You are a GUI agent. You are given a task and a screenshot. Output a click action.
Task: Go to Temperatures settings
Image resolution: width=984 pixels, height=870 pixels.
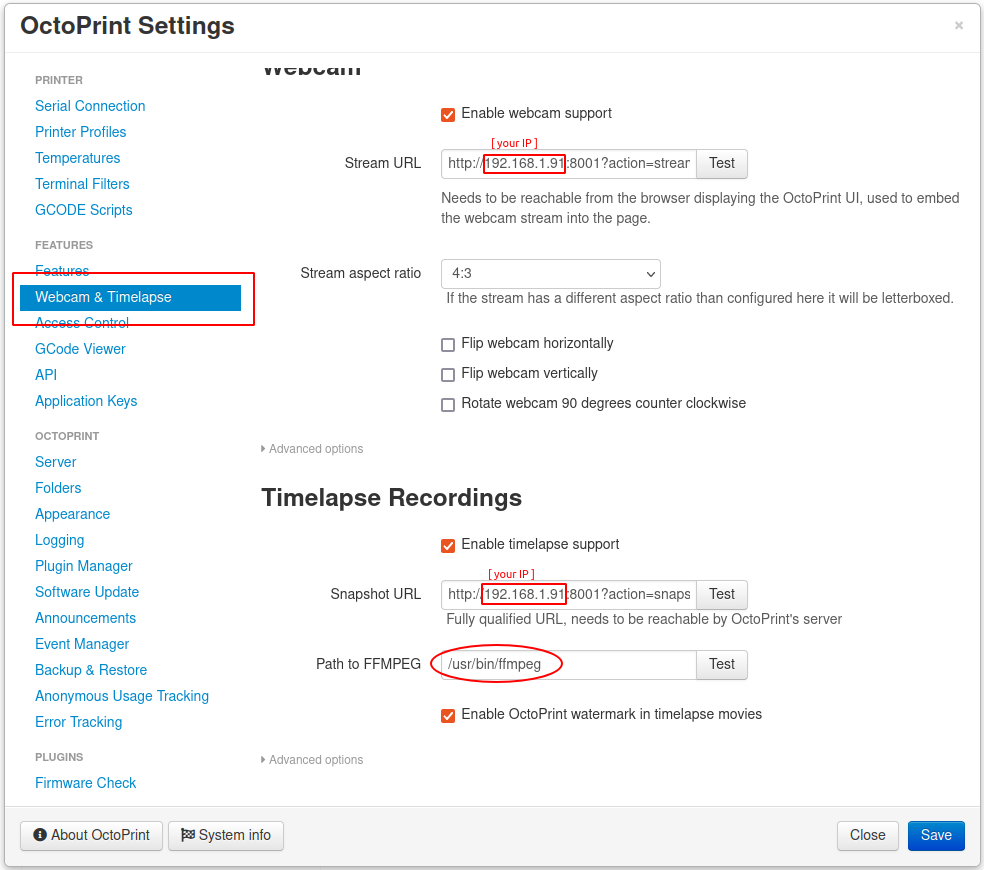77,158
